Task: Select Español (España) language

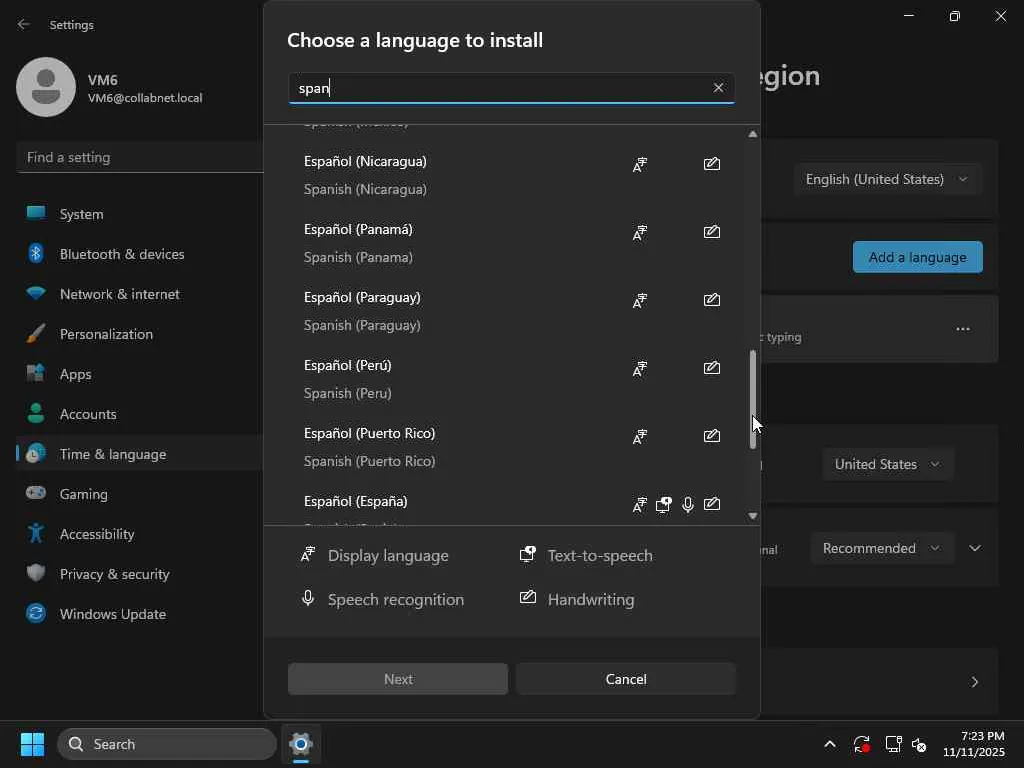Action: 512,503
